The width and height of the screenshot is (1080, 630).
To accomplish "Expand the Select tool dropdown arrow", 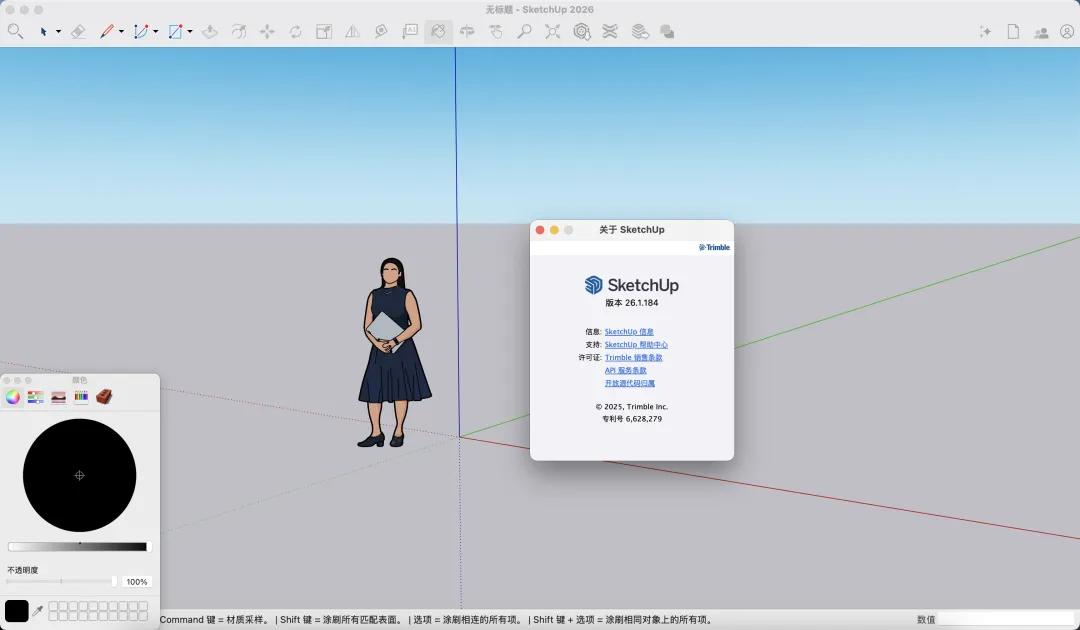I will pos(58,32).
